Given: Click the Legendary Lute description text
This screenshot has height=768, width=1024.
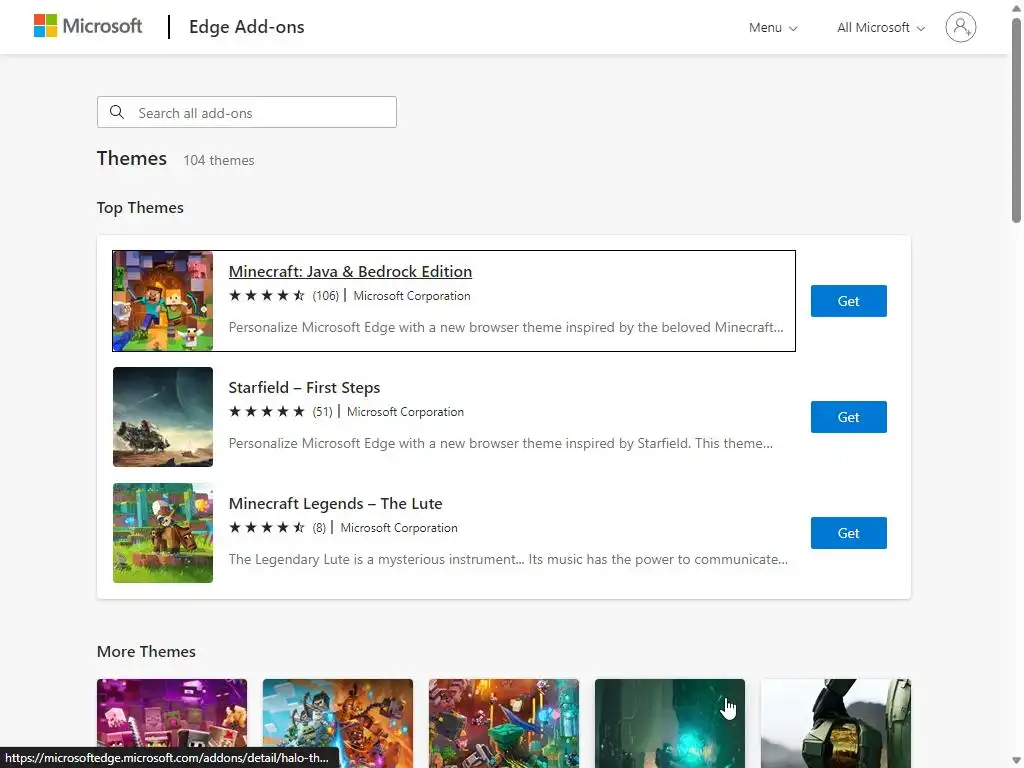Looking at the screenshot, I should [x=508, y=560].
